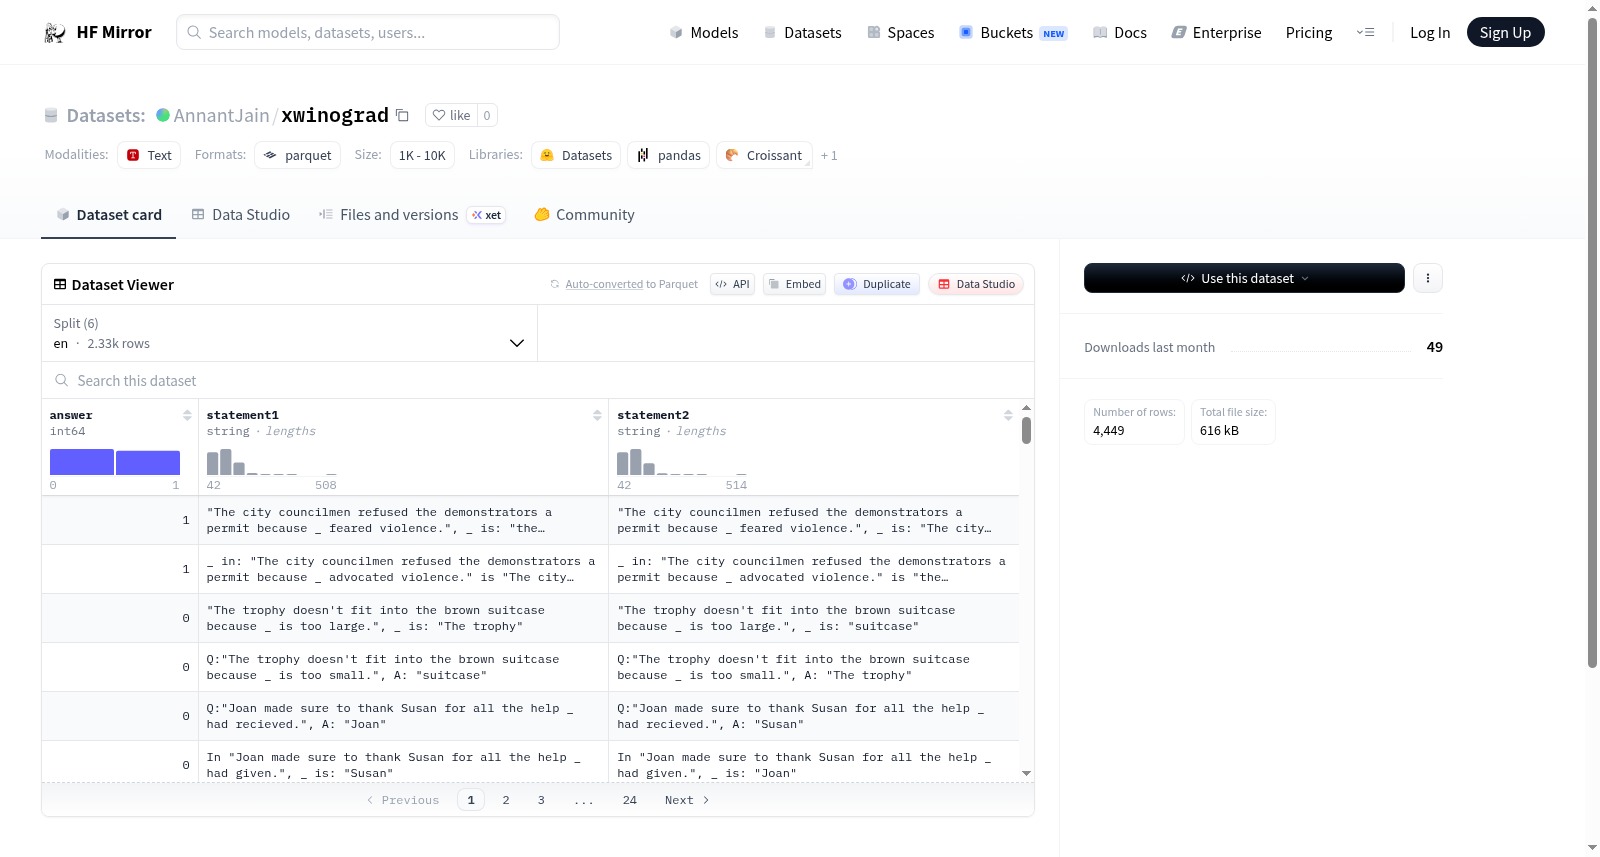Click the statement2 lengths histogram
The width and height of the screenshot is (1600, 857).
[x=682, y=462]
